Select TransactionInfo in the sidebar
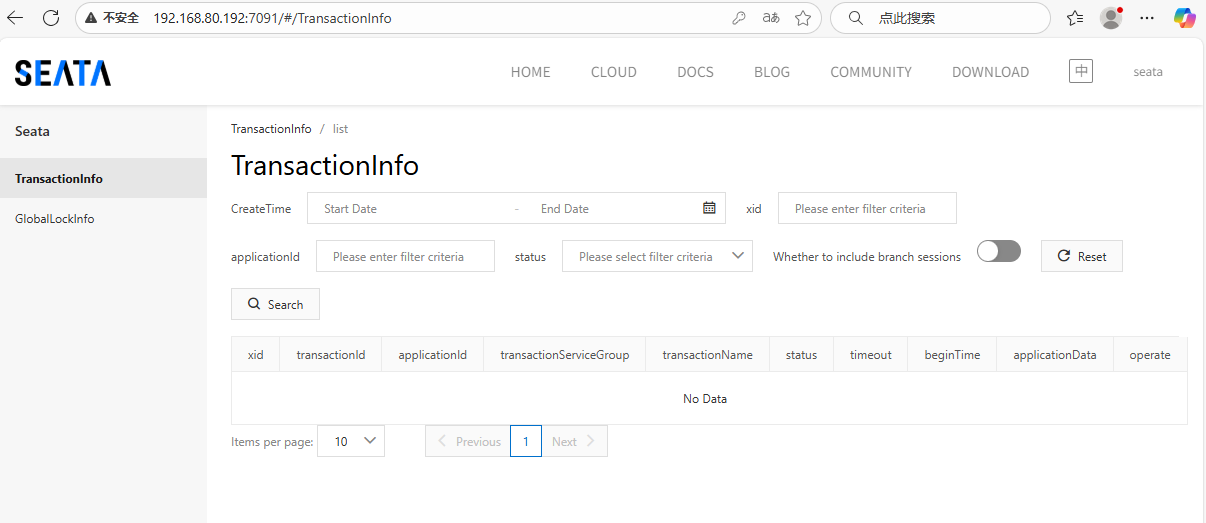 coord(103,178)
